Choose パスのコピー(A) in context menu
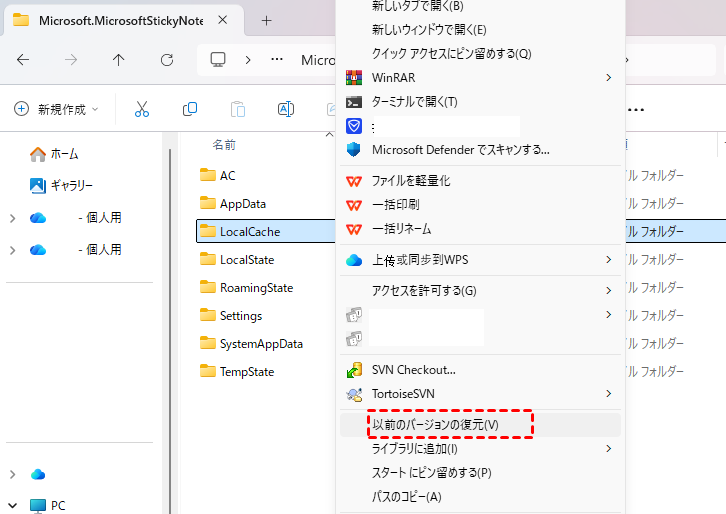 (406, 497)
